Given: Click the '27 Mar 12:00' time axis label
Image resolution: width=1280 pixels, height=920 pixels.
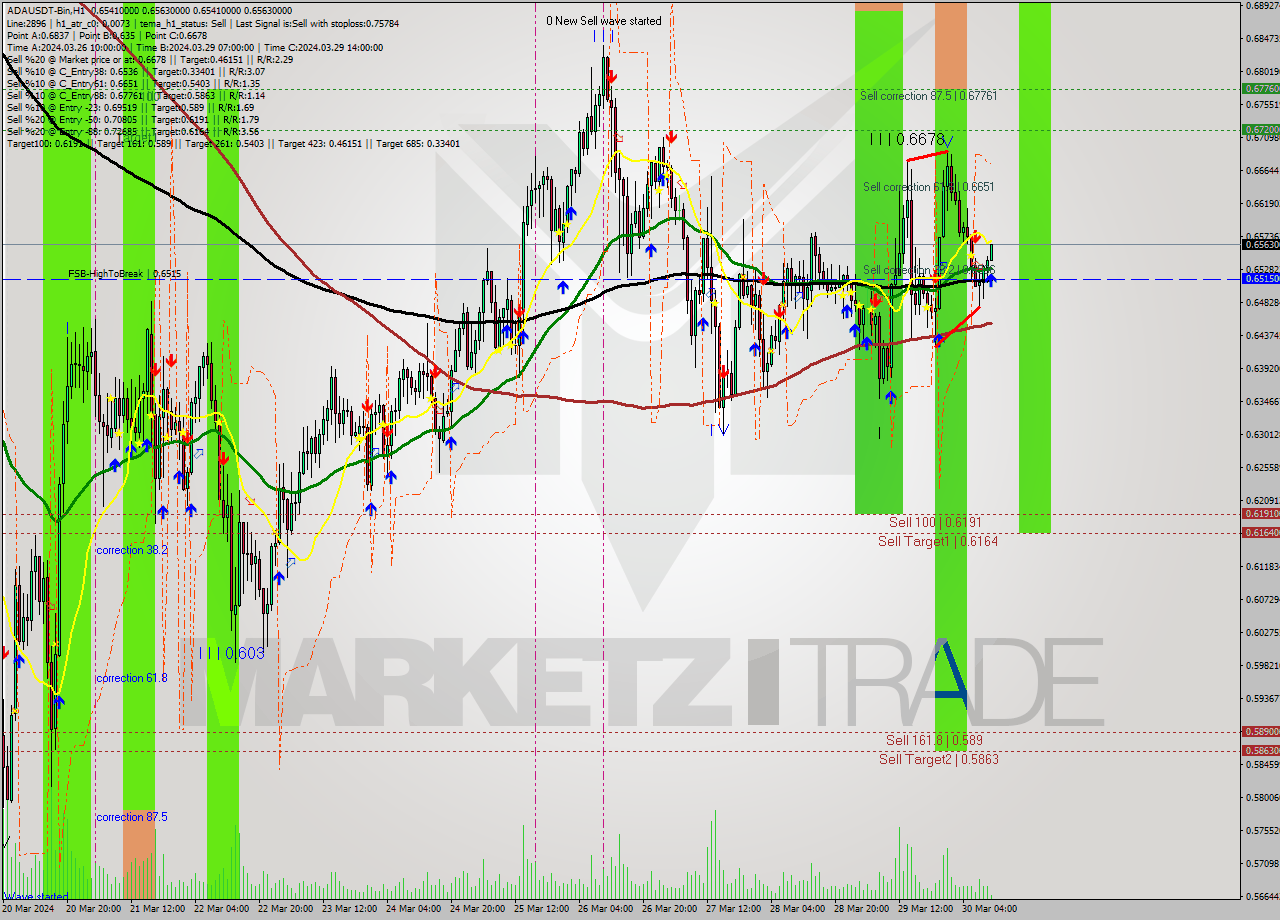Looking at the screenshot, I should [733, 909].
